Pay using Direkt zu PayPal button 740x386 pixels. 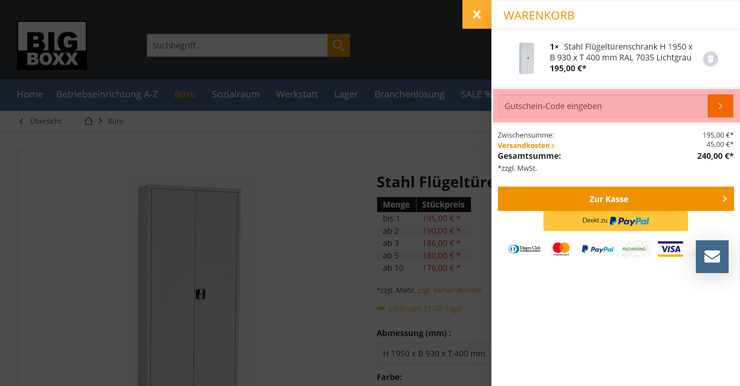[x=615, y=221]
